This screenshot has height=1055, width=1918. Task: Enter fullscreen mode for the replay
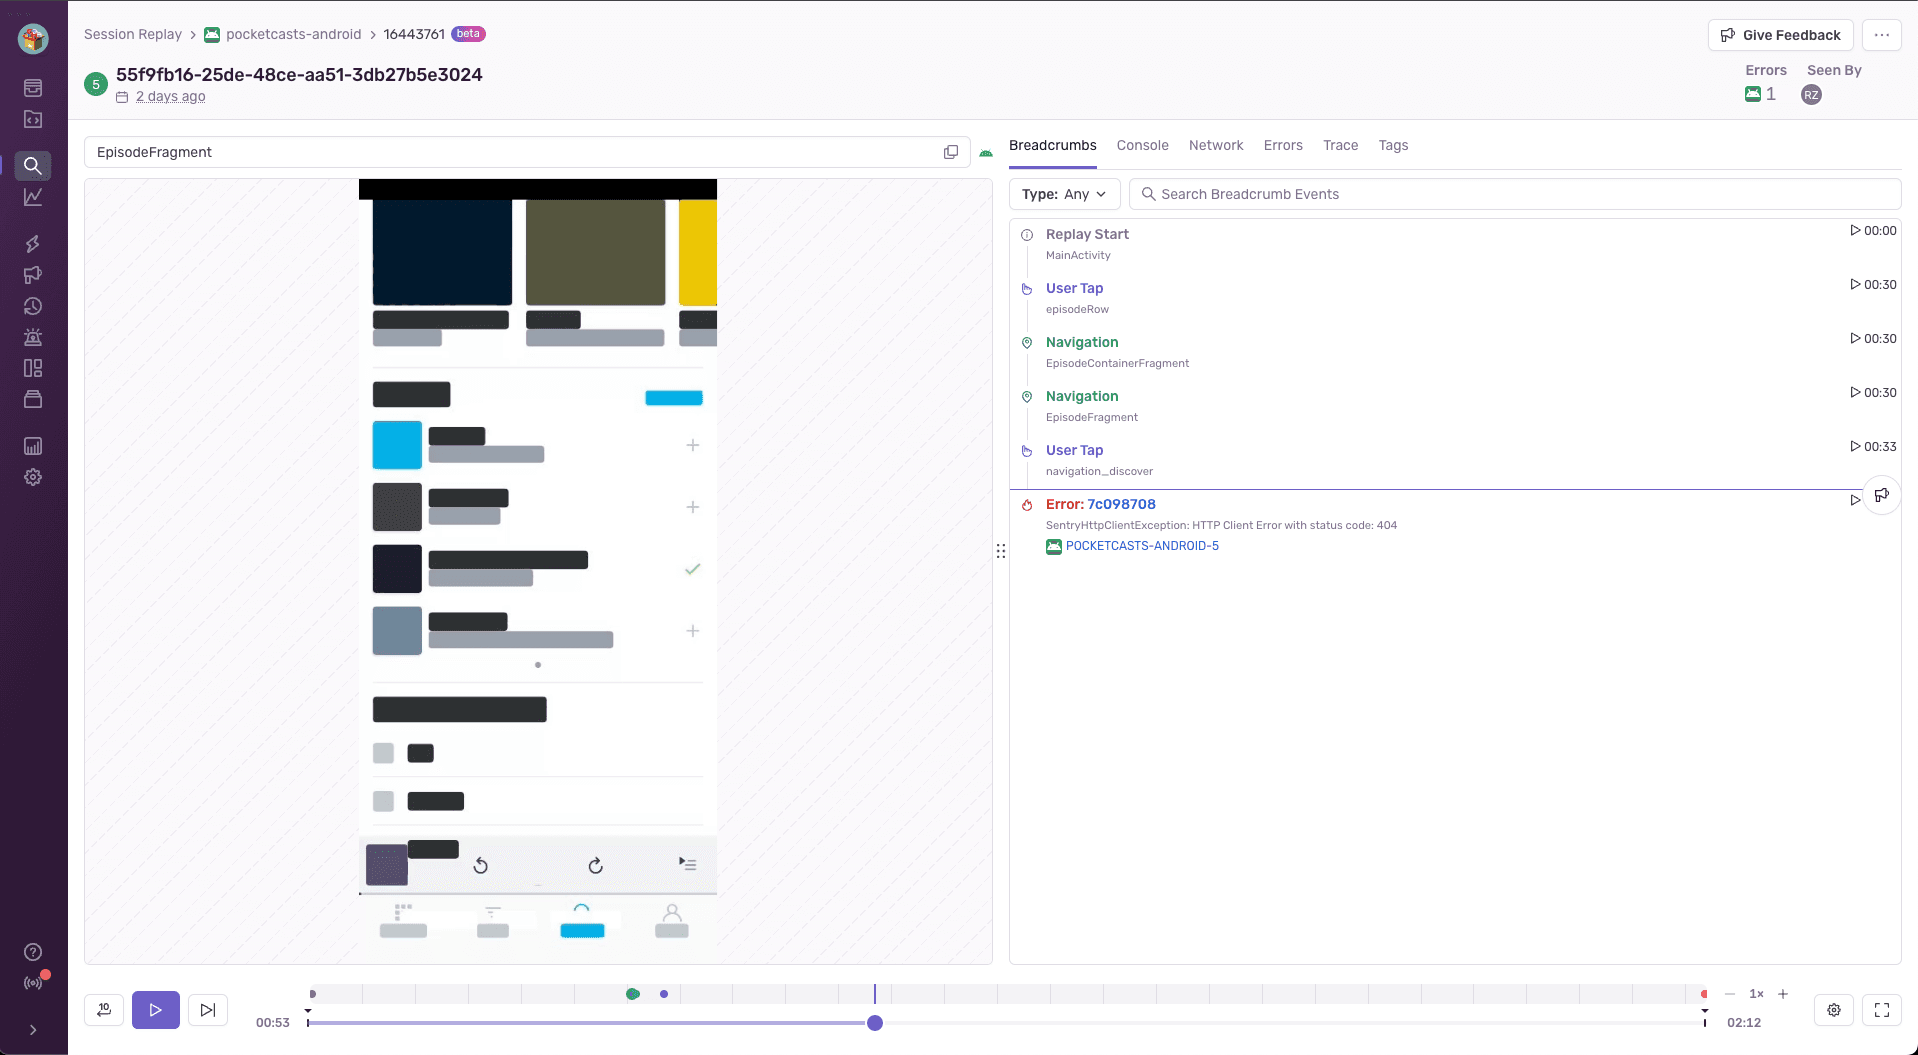click(x=1883, y=1010)
